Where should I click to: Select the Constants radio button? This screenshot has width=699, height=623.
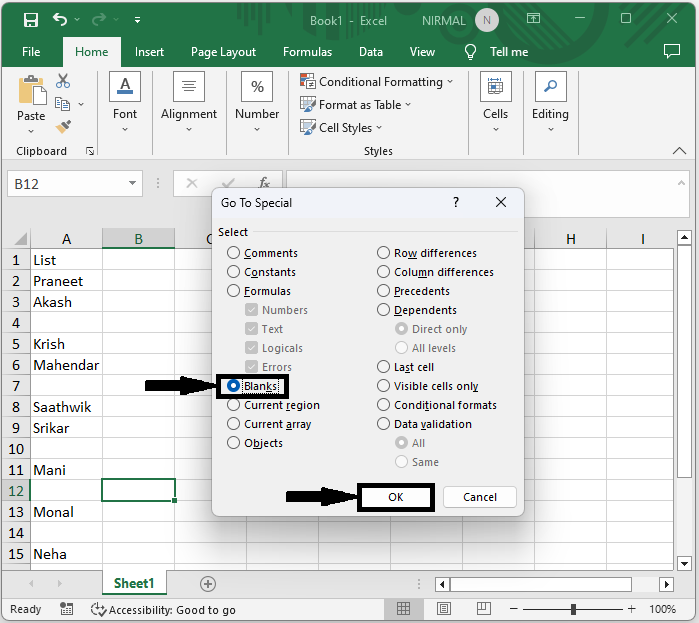pyautogui.click(x=234, y=272)
